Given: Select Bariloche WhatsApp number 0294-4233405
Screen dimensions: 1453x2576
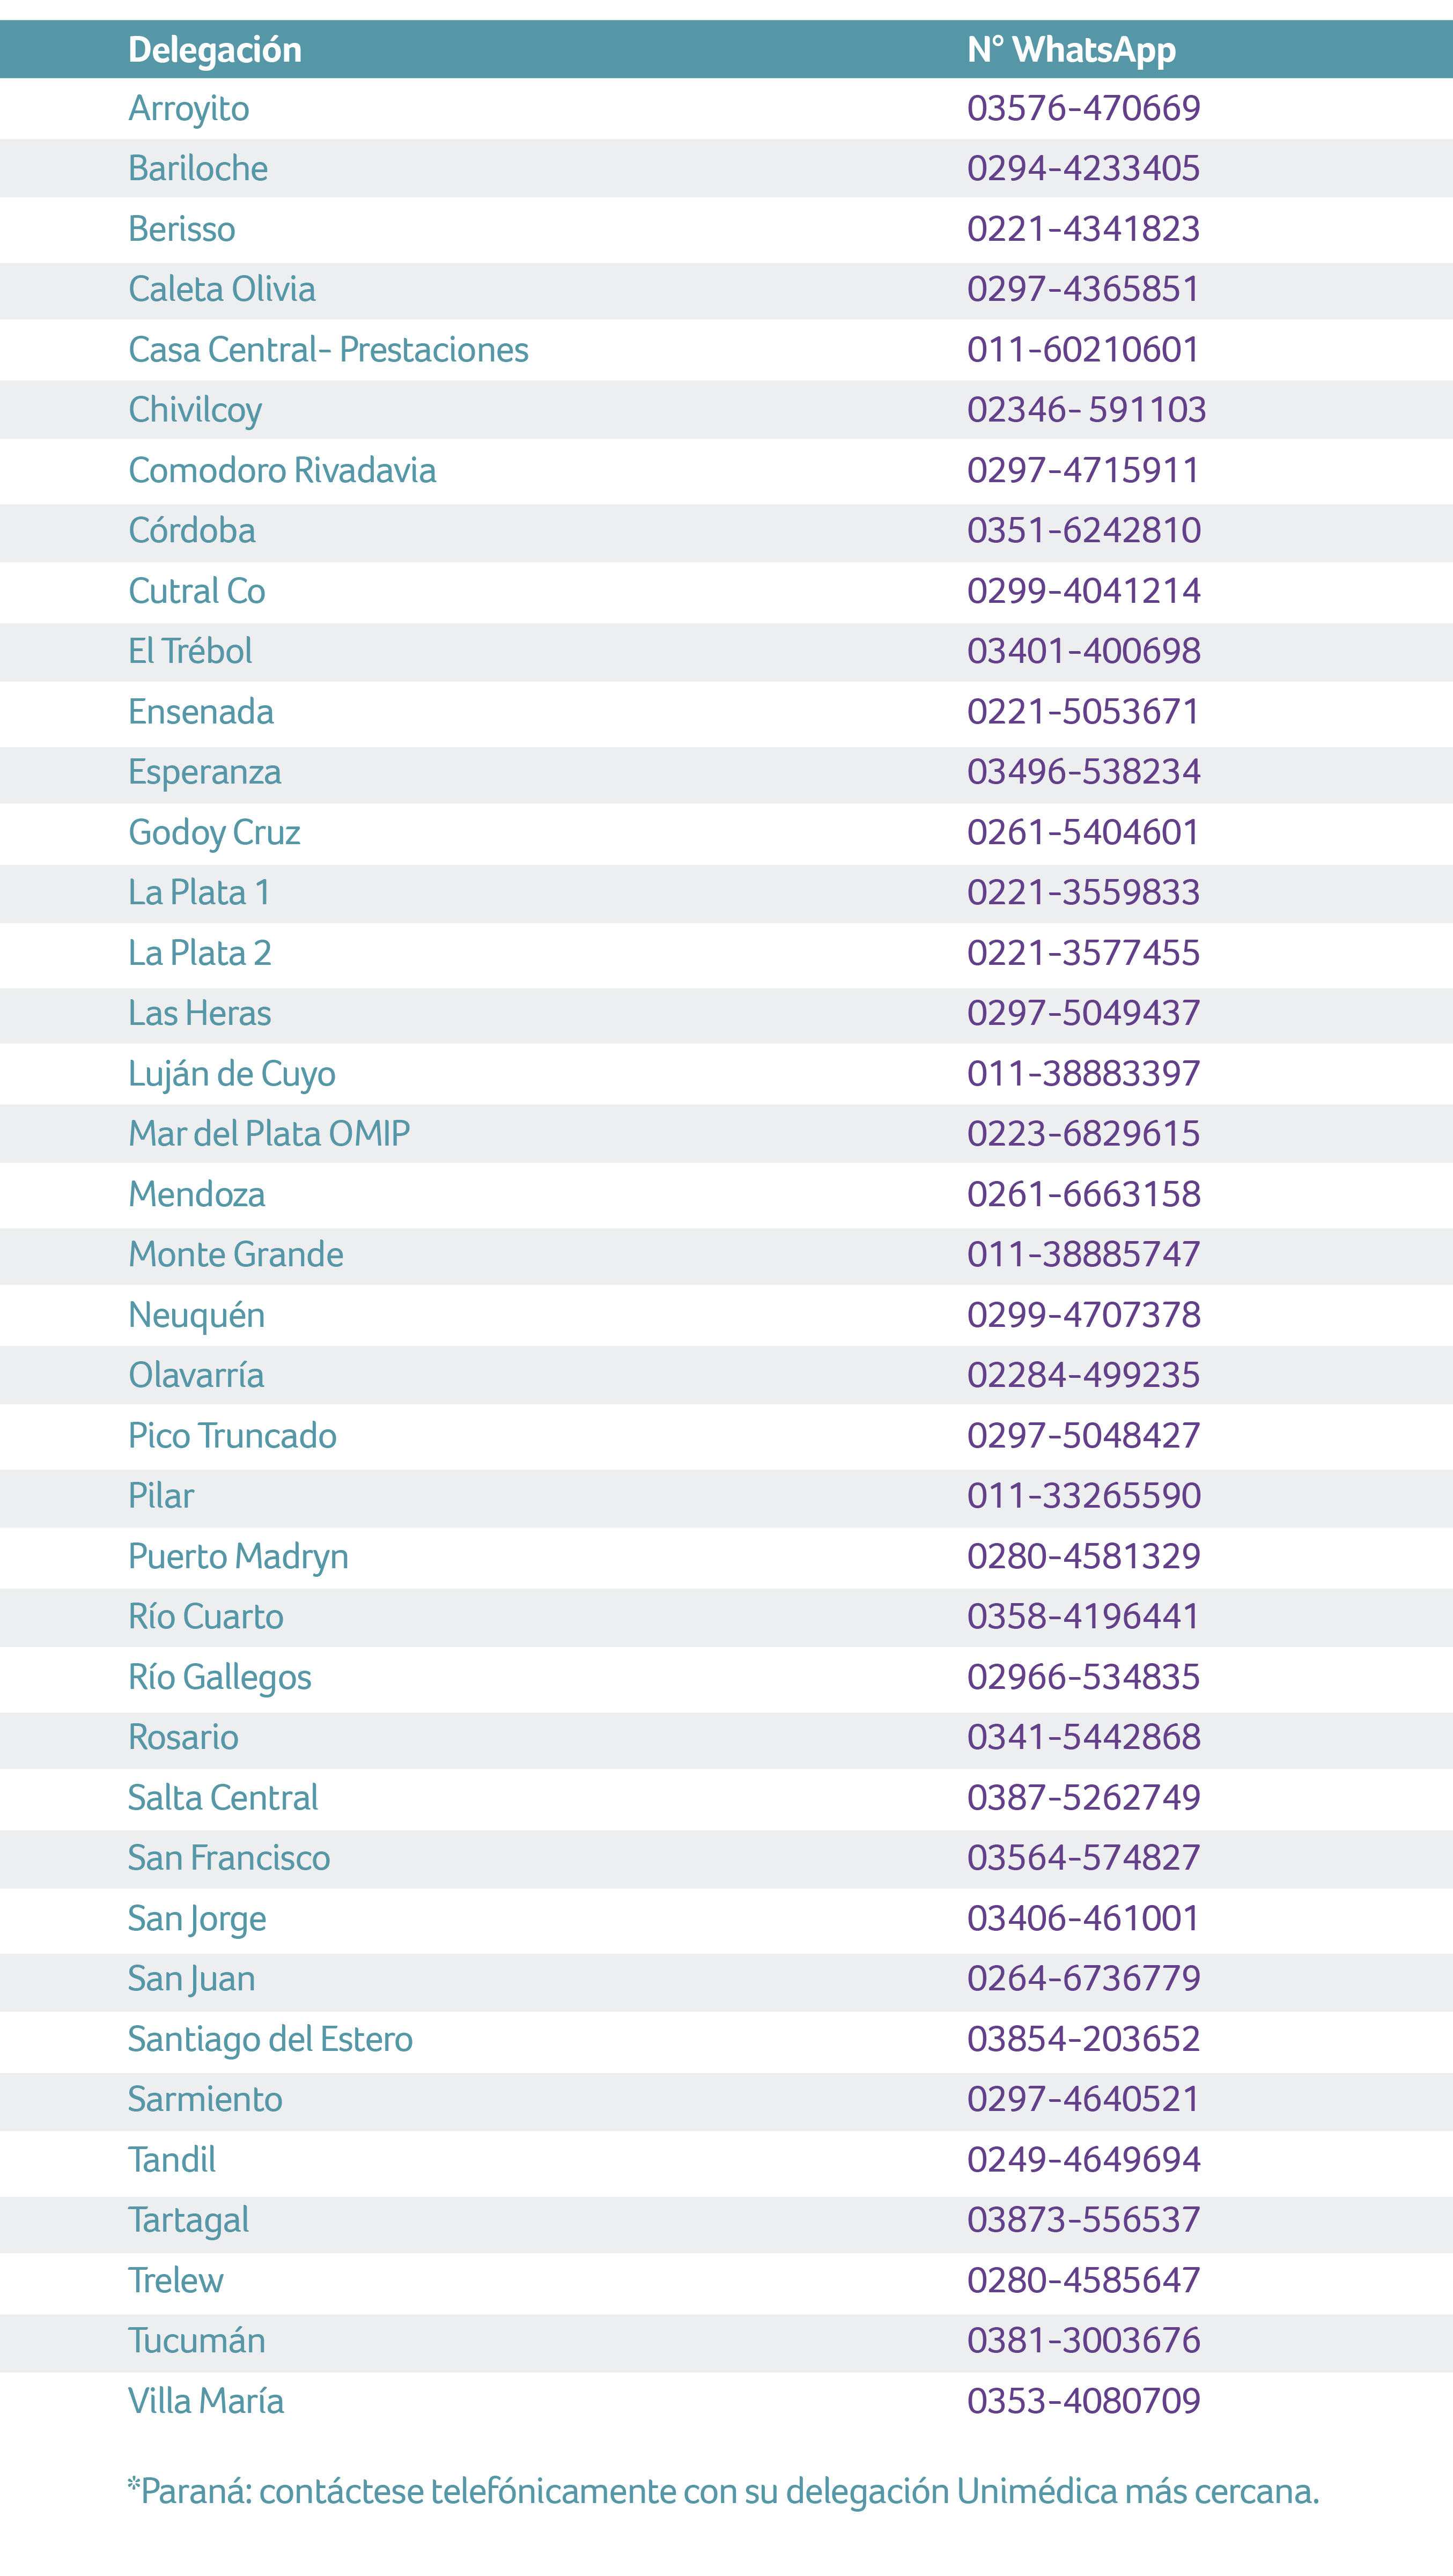Looking at the screenshot, I should 1083,168.
